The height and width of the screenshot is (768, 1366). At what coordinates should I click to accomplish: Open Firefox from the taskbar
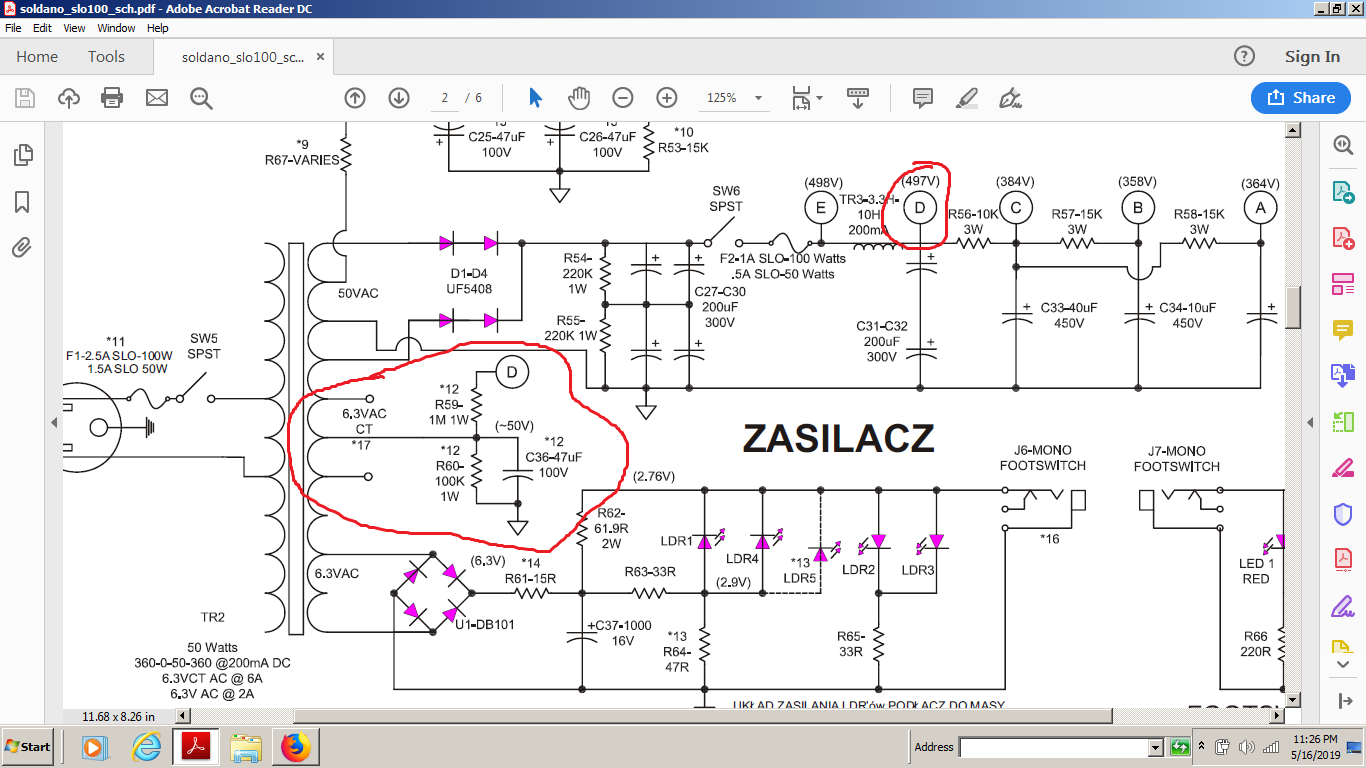(x=295, y=747)
